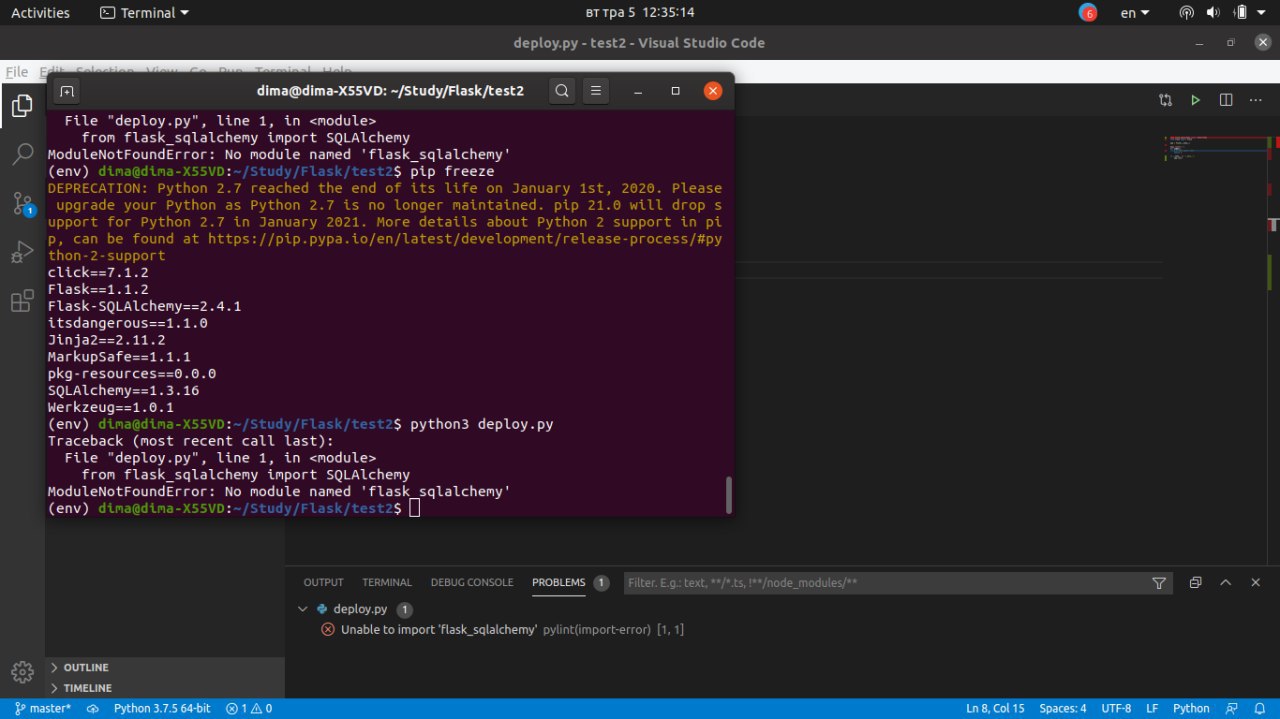The height and width of the screenshot is (719, 1280).
Task: Click the pkg-resources==0.0.0 line in terminal
Action: pos(131,374)
